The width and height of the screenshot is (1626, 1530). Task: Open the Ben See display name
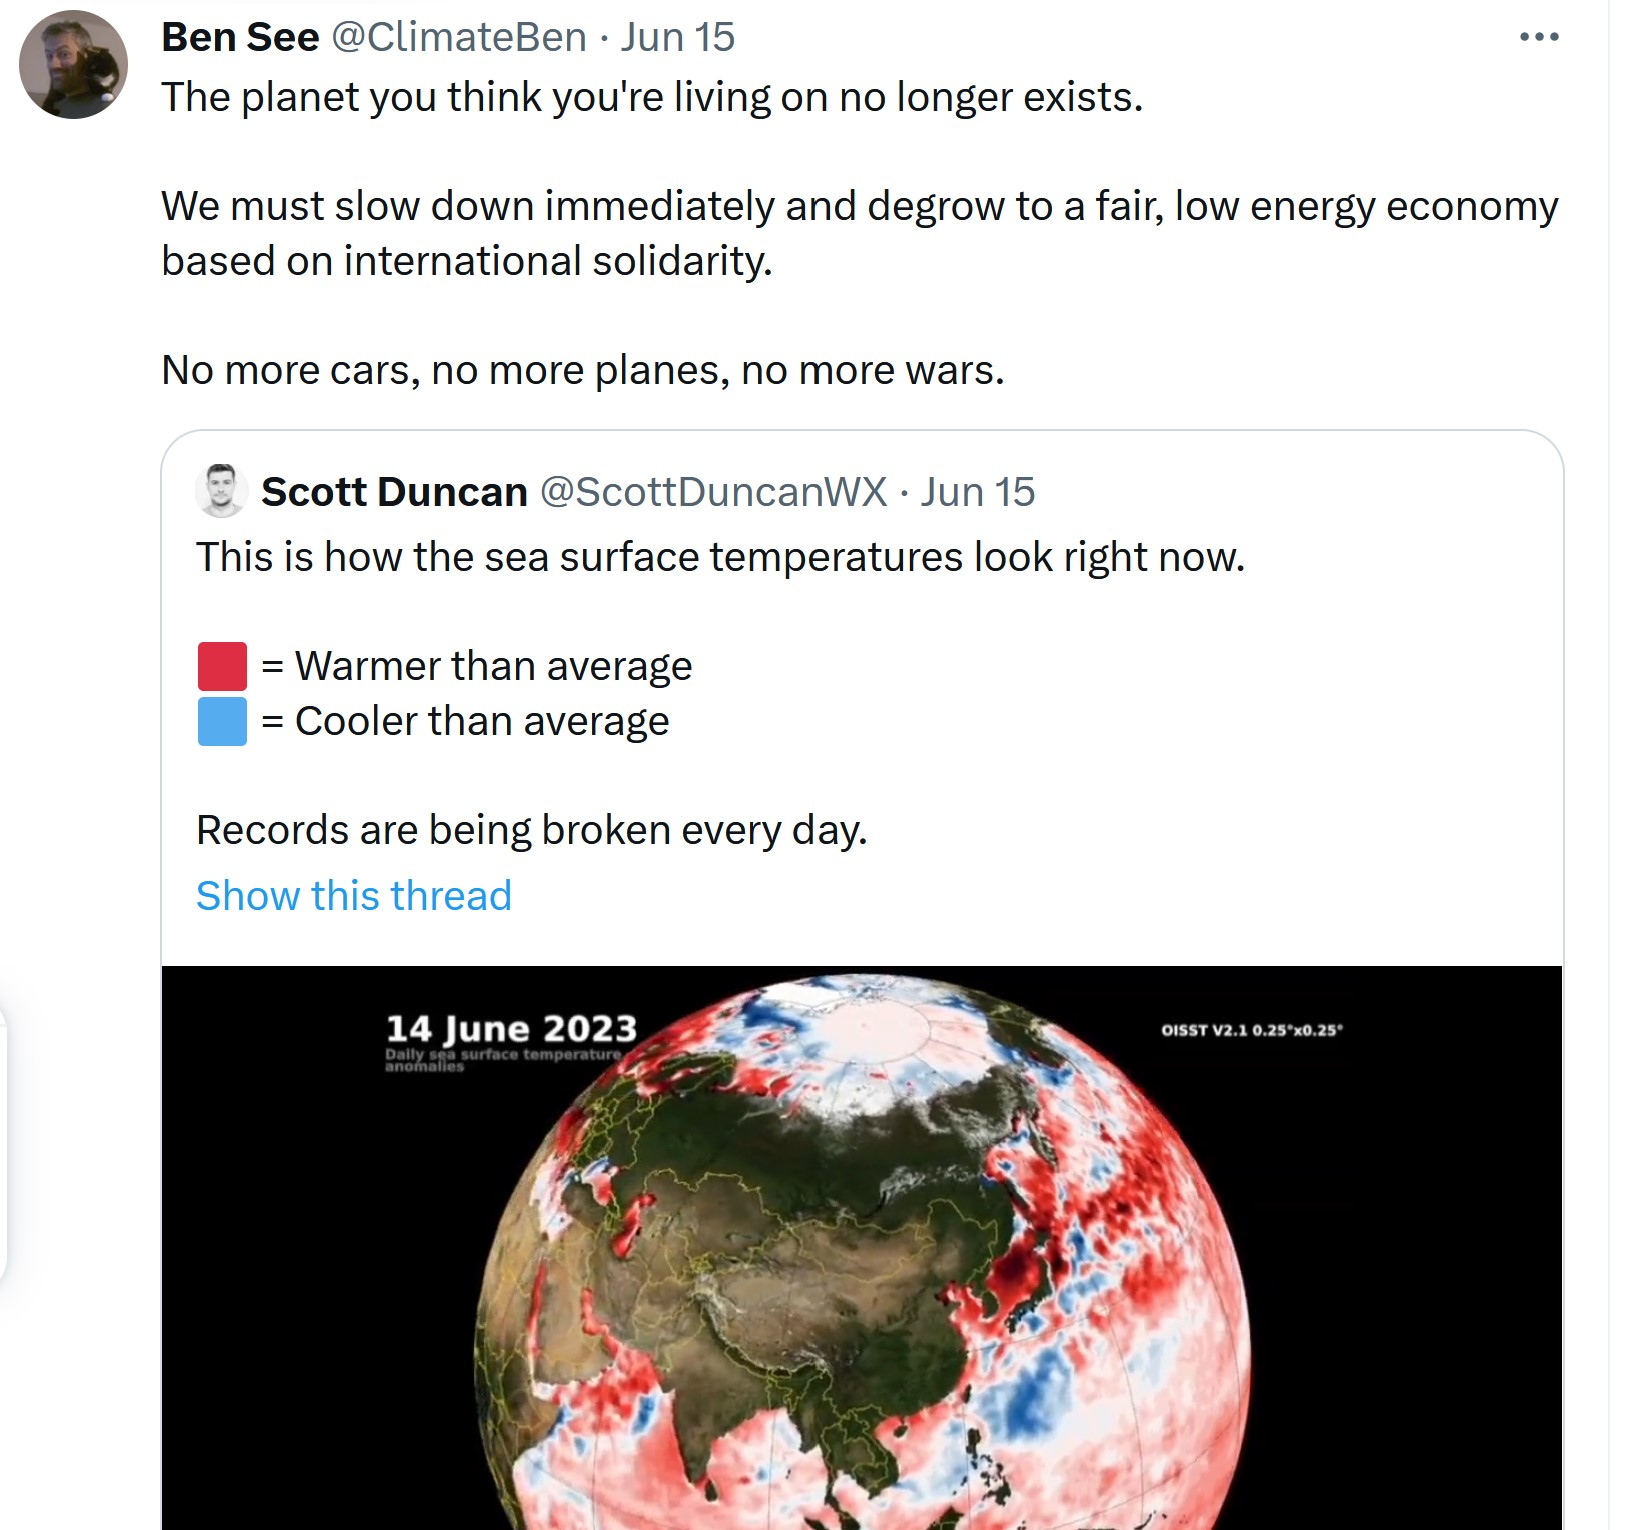[240, 38]
